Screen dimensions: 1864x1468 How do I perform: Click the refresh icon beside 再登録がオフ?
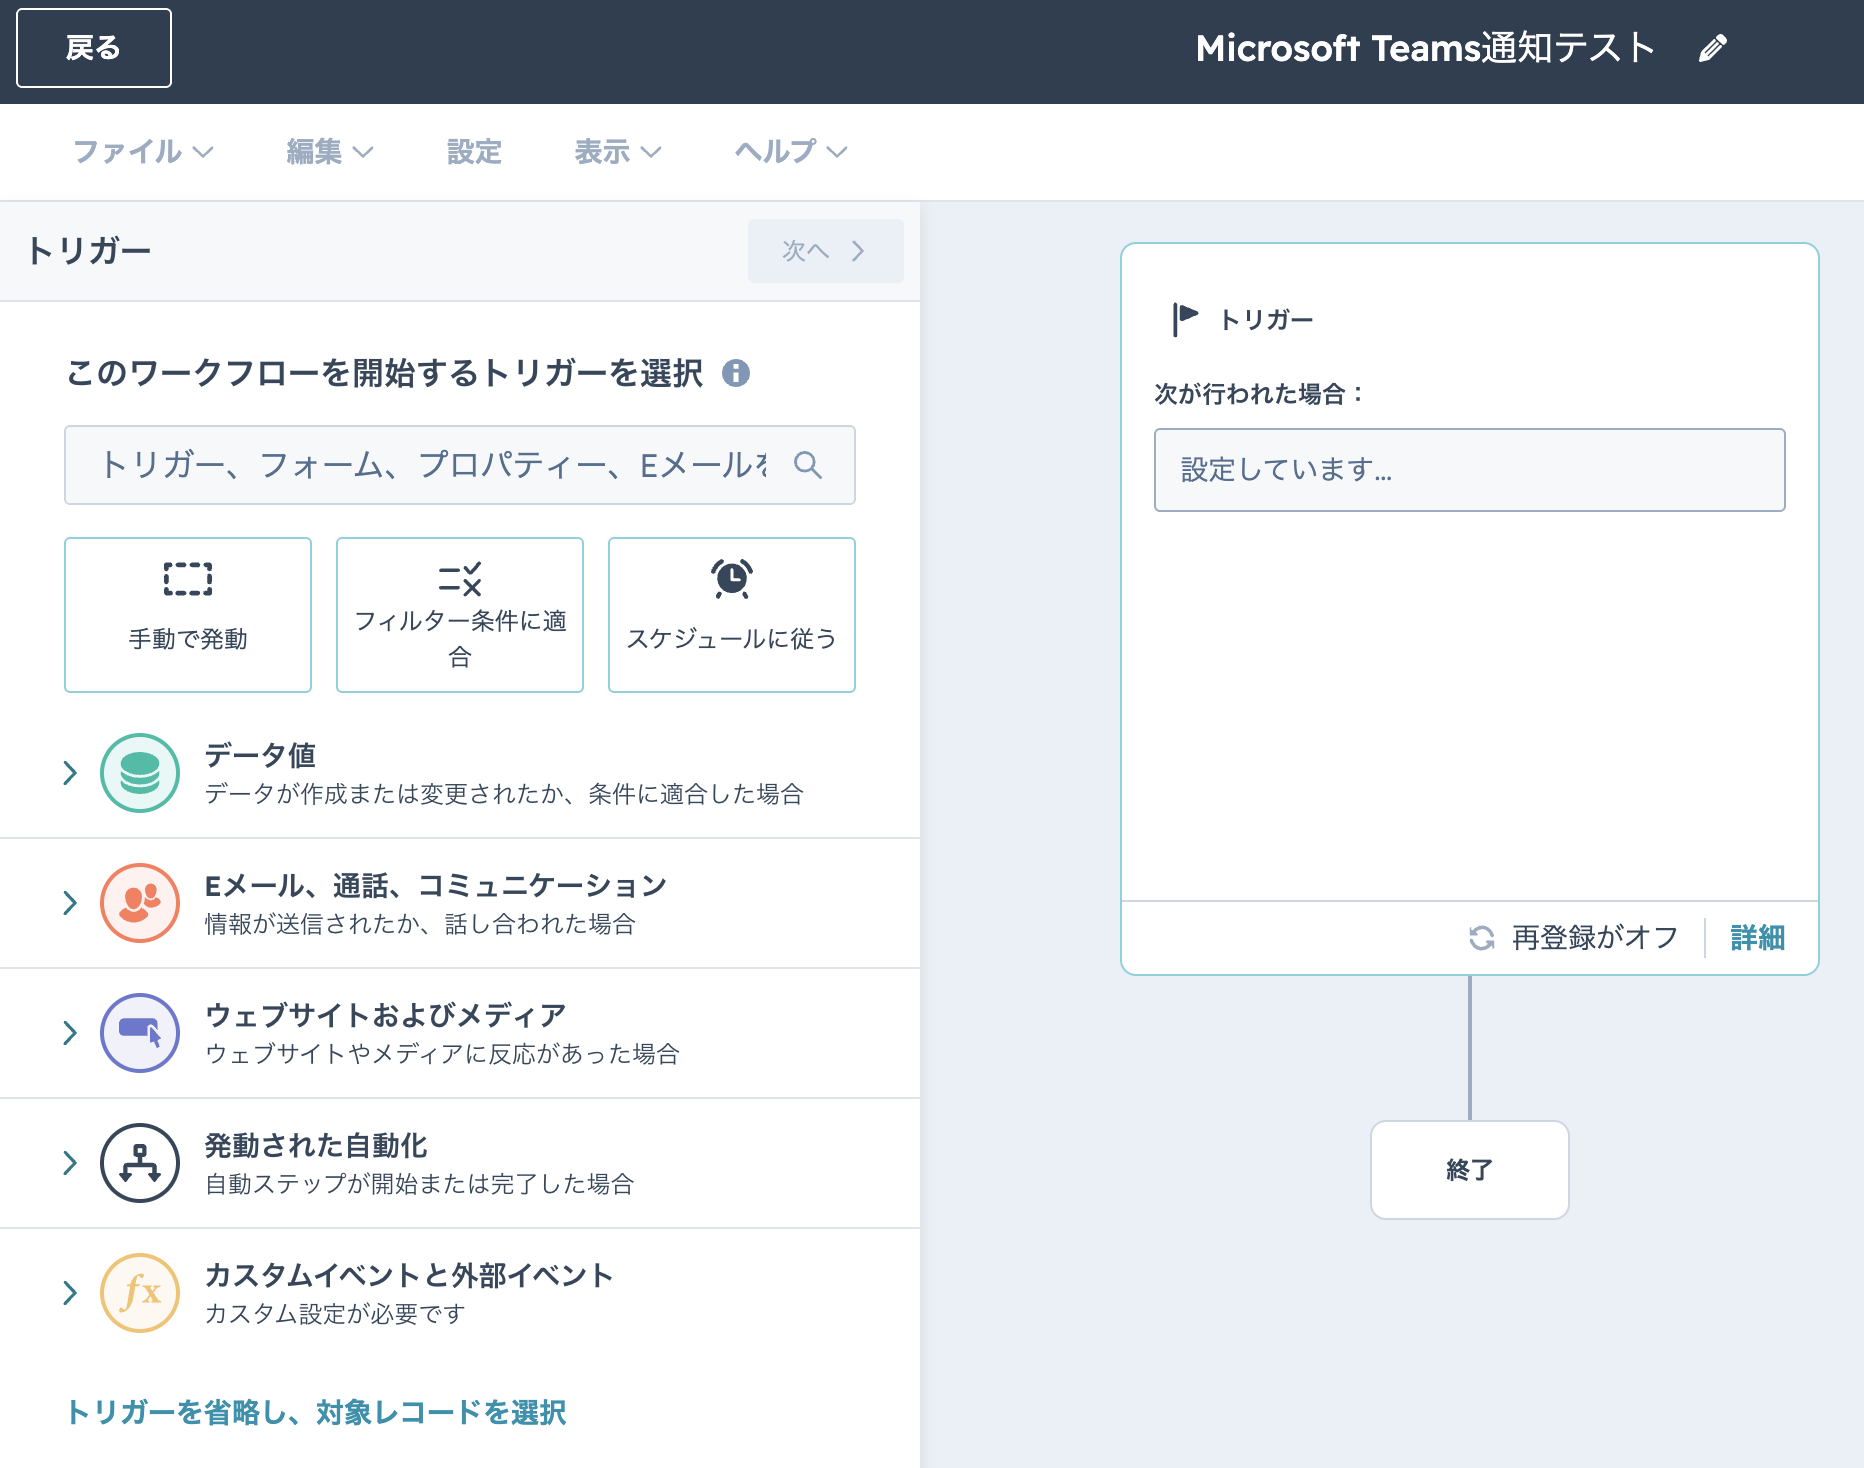pyautogui.click(x=1482, y=938)
